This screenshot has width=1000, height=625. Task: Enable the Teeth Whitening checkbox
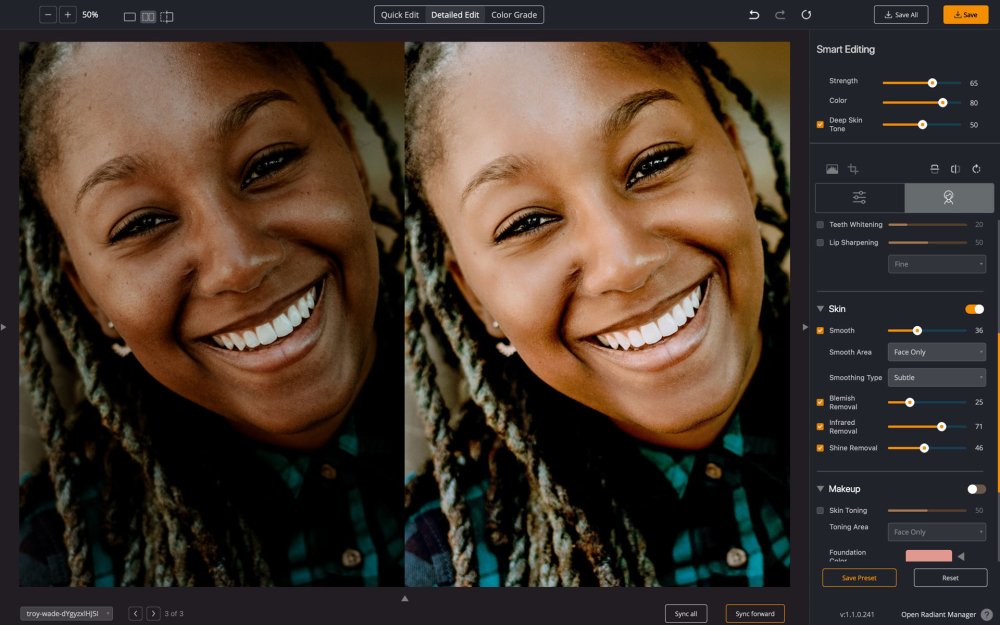coord(821,225)
